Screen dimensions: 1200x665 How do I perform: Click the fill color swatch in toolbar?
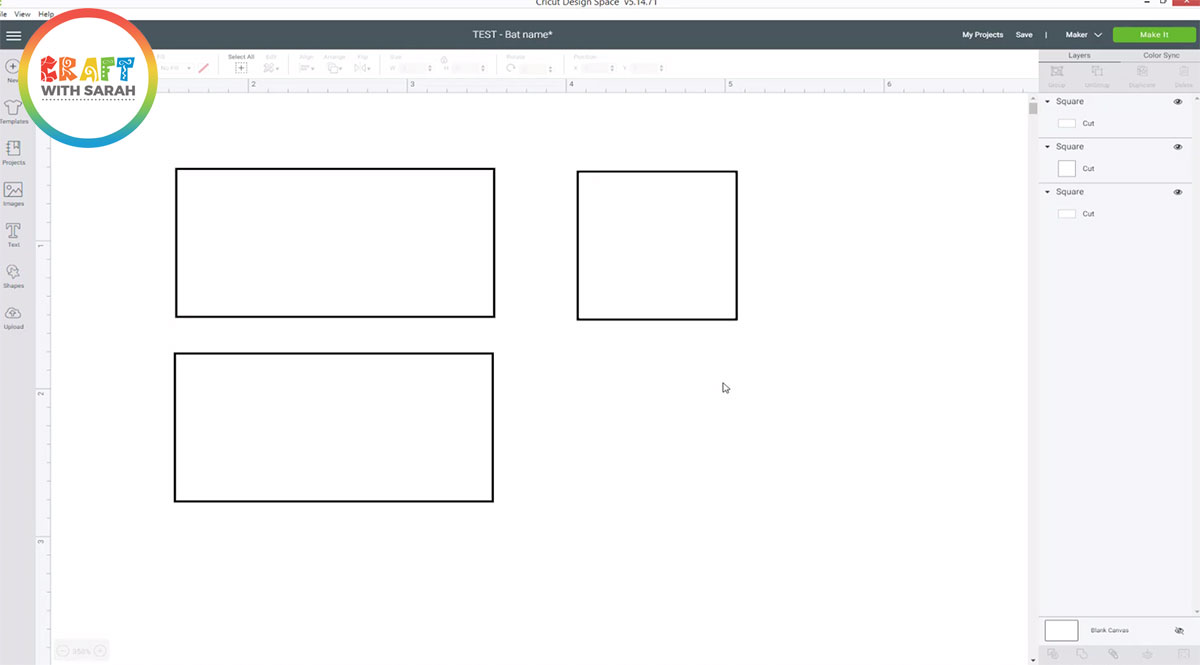coord(203,68)
